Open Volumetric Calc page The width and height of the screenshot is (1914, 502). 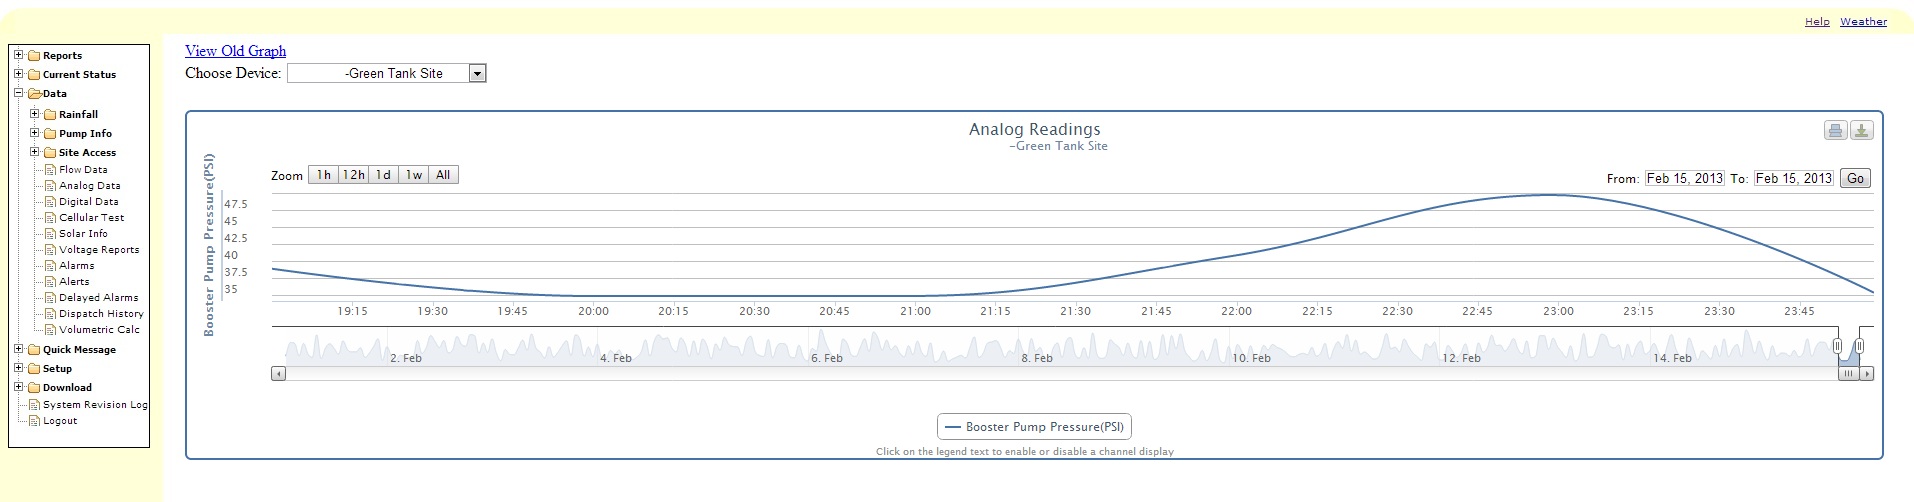pyautogui.click(x=99, y=330)
